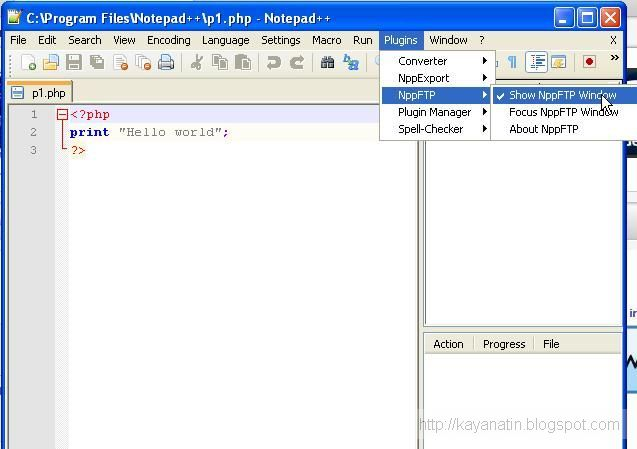
Task: Sort by the Action column header
Action: pyautogui.click(x=448, y=344)
